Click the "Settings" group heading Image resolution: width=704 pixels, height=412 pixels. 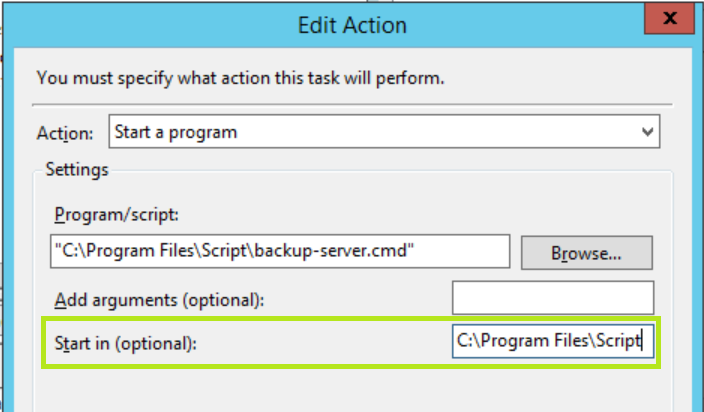[77, 170]
